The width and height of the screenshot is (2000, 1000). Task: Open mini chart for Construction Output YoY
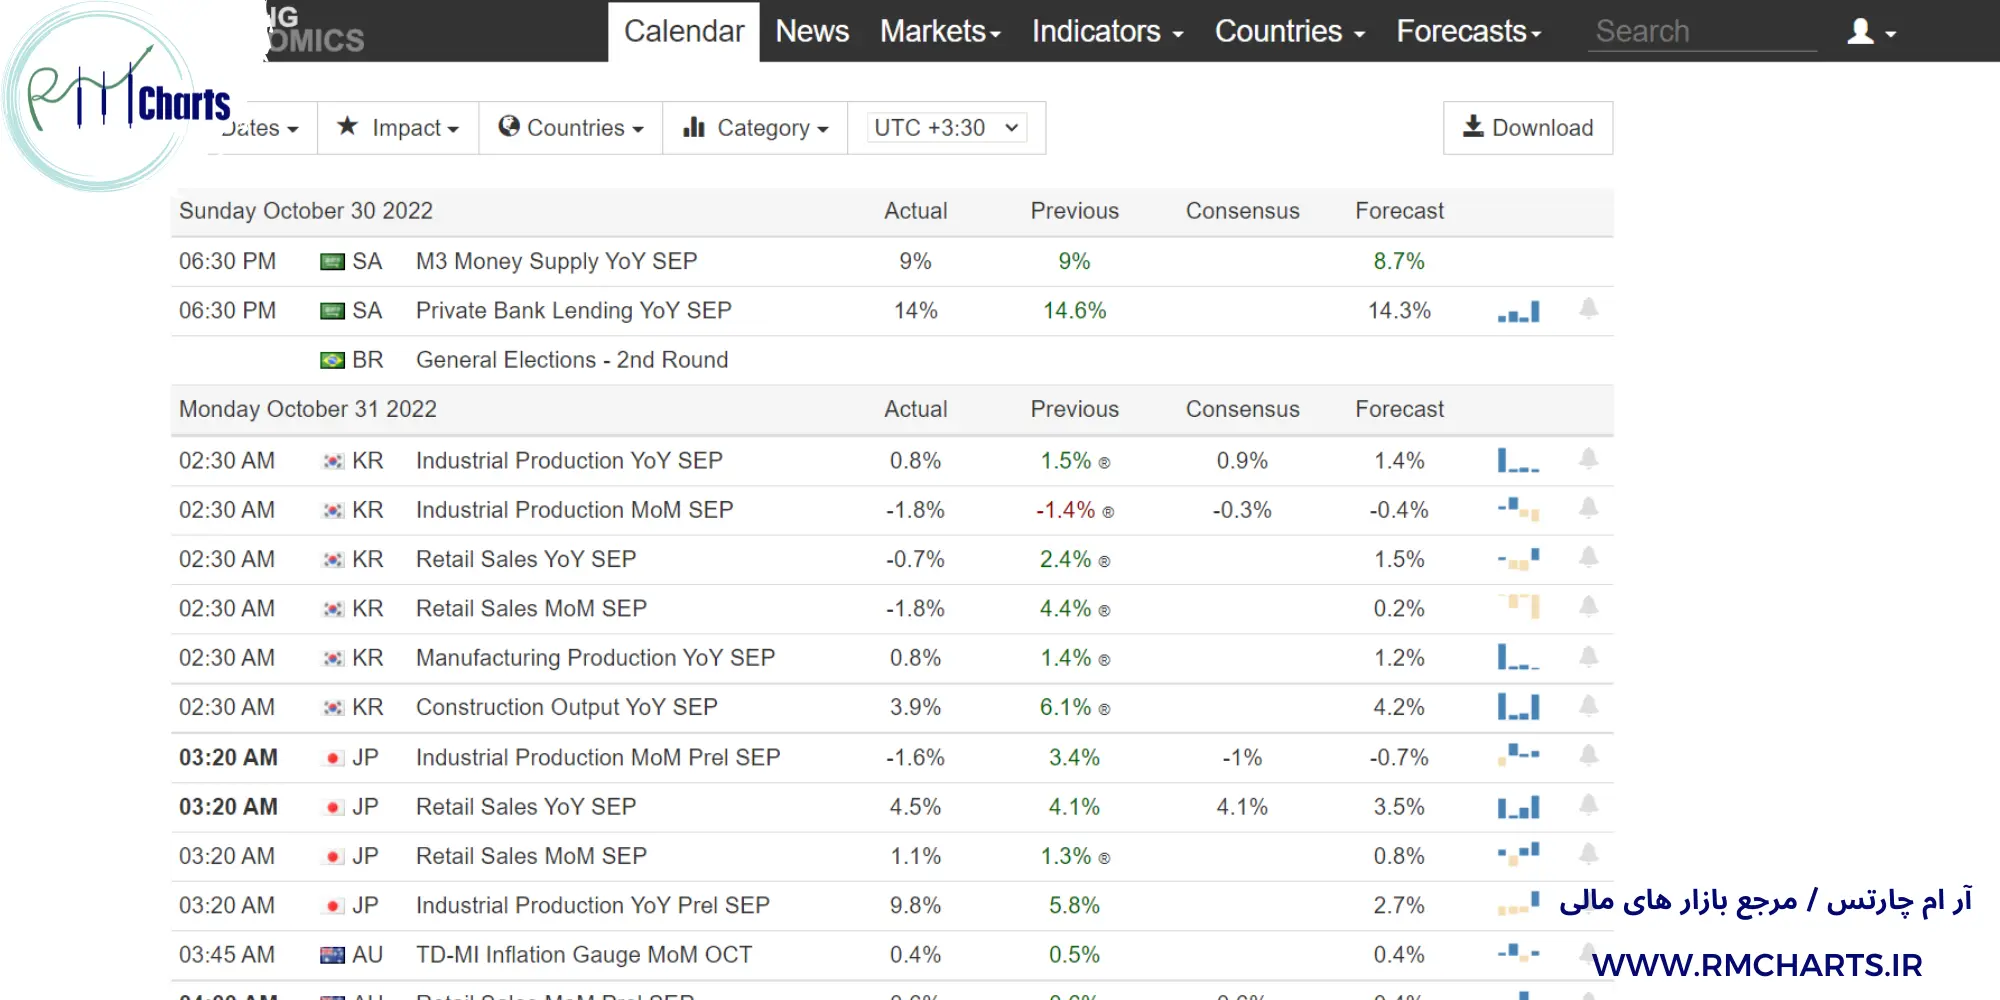1518,708
